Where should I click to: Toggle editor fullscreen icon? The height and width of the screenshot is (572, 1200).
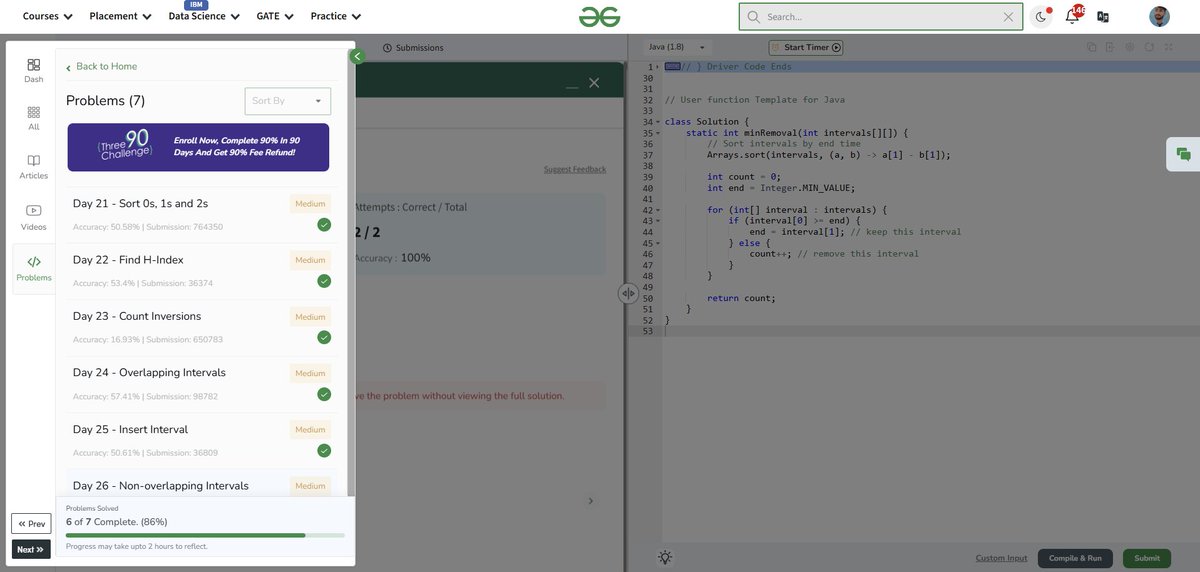[x=1170, y=47]
